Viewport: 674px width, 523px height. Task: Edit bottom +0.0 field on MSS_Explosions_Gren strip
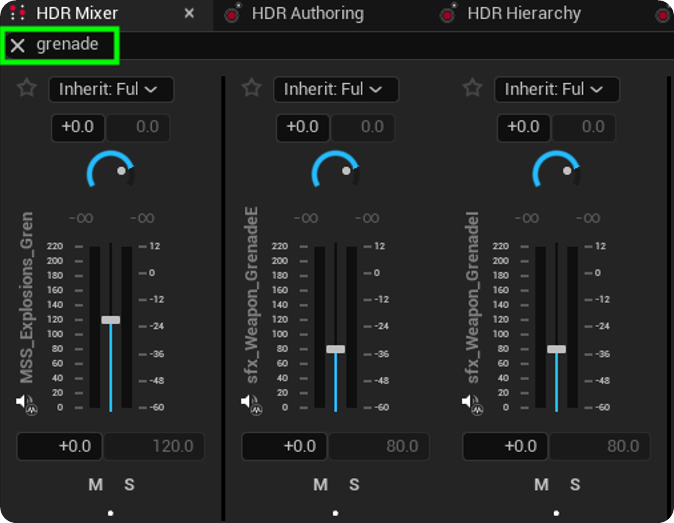(x=59, y=447)
